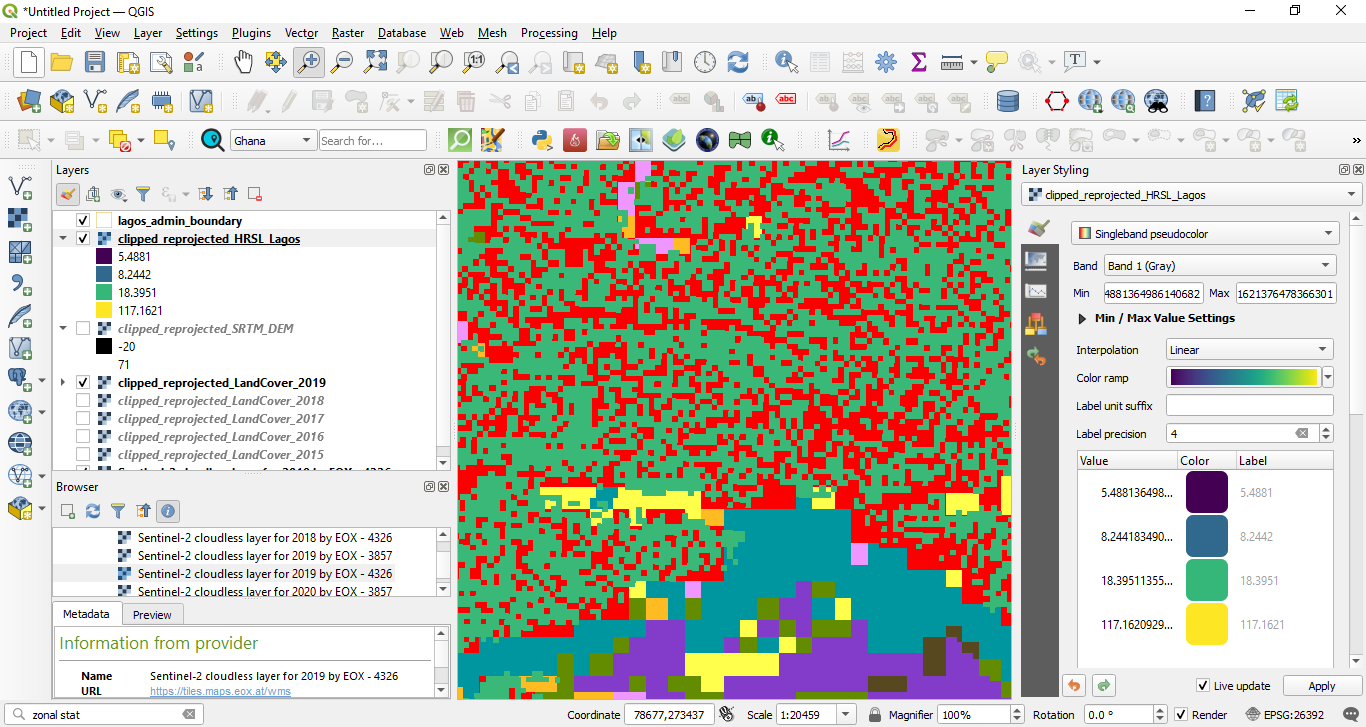The height and width of the screenshot is (727, 1366).
Task: Toggle visibility of clipped_reprojected_HRSL_Lagos layer
Action: (x=83, y=239)
